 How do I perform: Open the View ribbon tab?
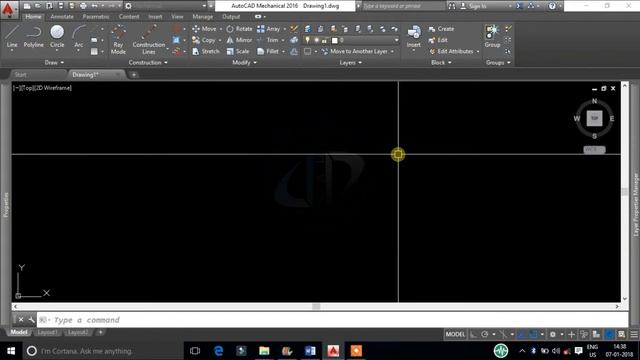click(177, 17)
